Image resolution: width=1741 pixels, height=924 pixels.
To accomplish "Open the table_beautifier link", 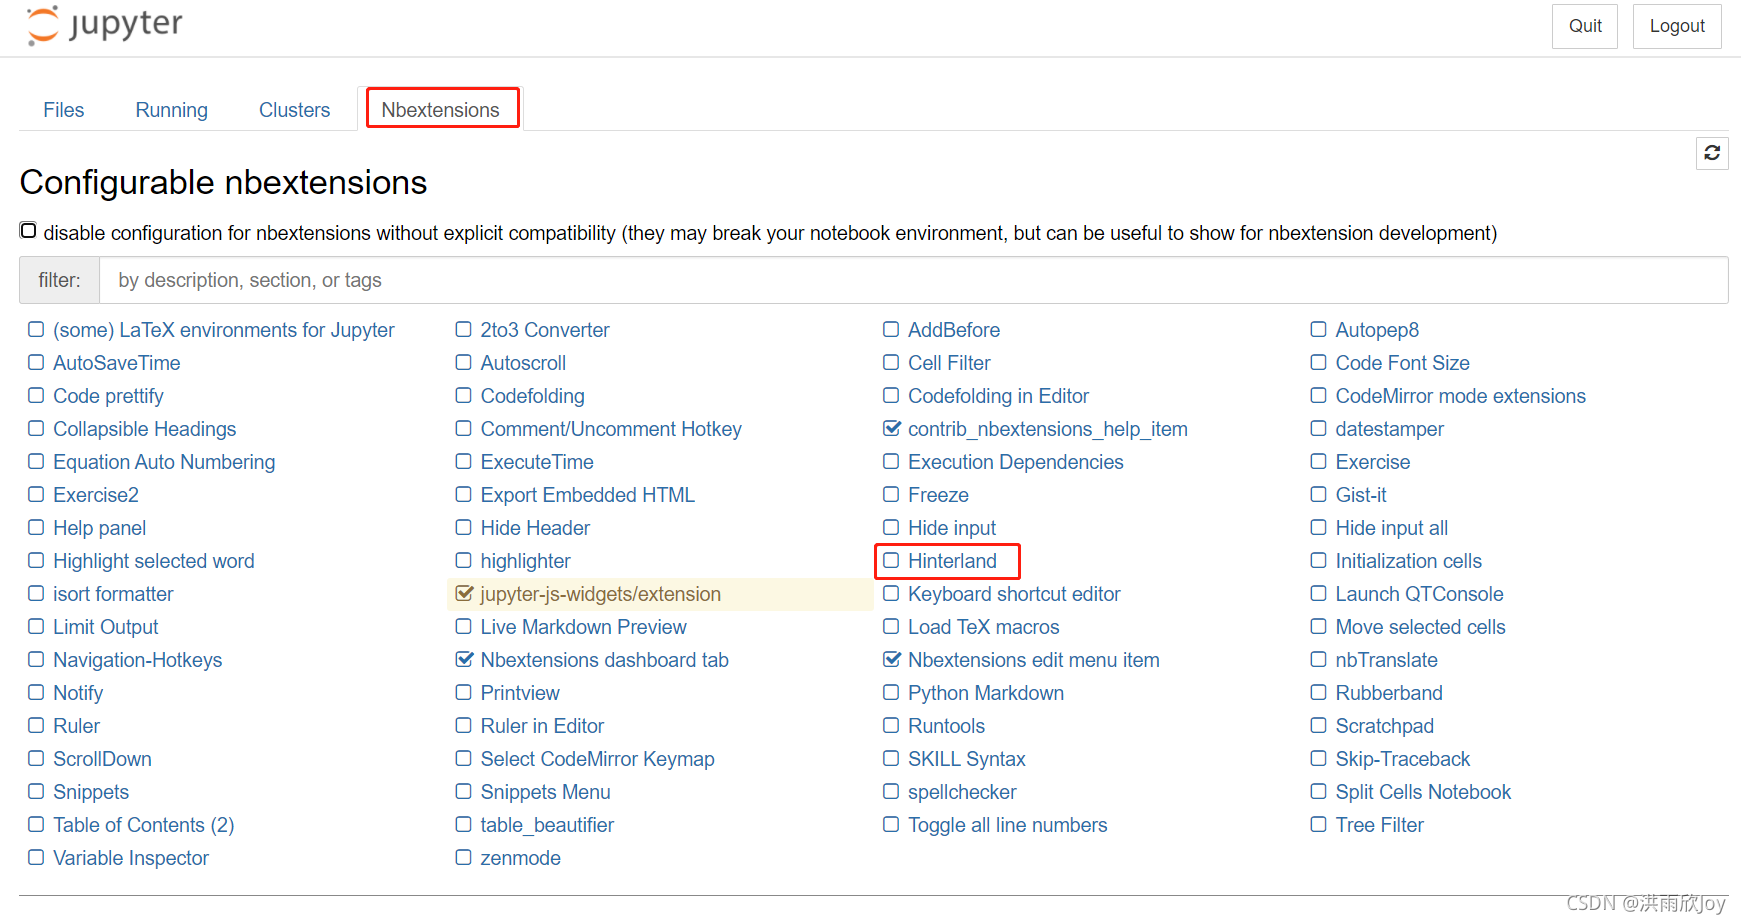I will [547, 825].
